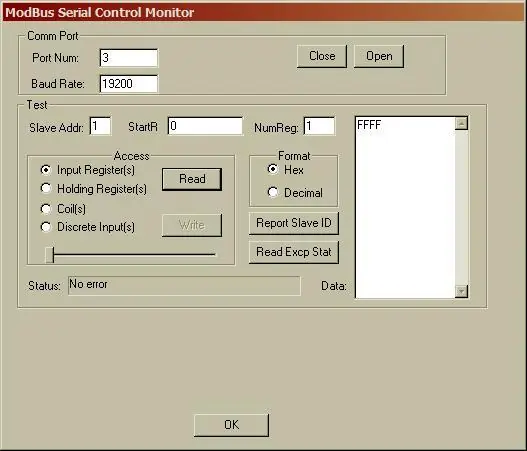This screenshot has height=451, width=527.
Task: Click the Access slider track
Action: point(134,255)
